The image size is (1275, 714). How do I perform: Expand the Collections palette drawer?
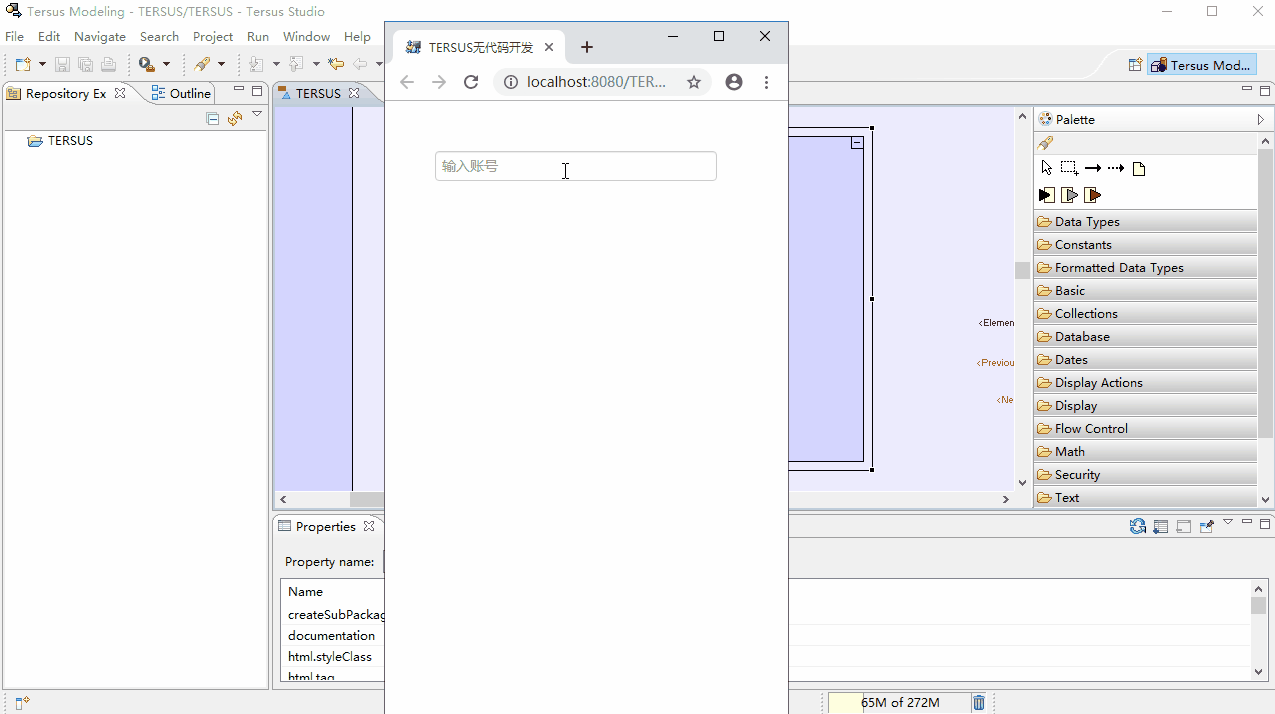click(1145, 314)
